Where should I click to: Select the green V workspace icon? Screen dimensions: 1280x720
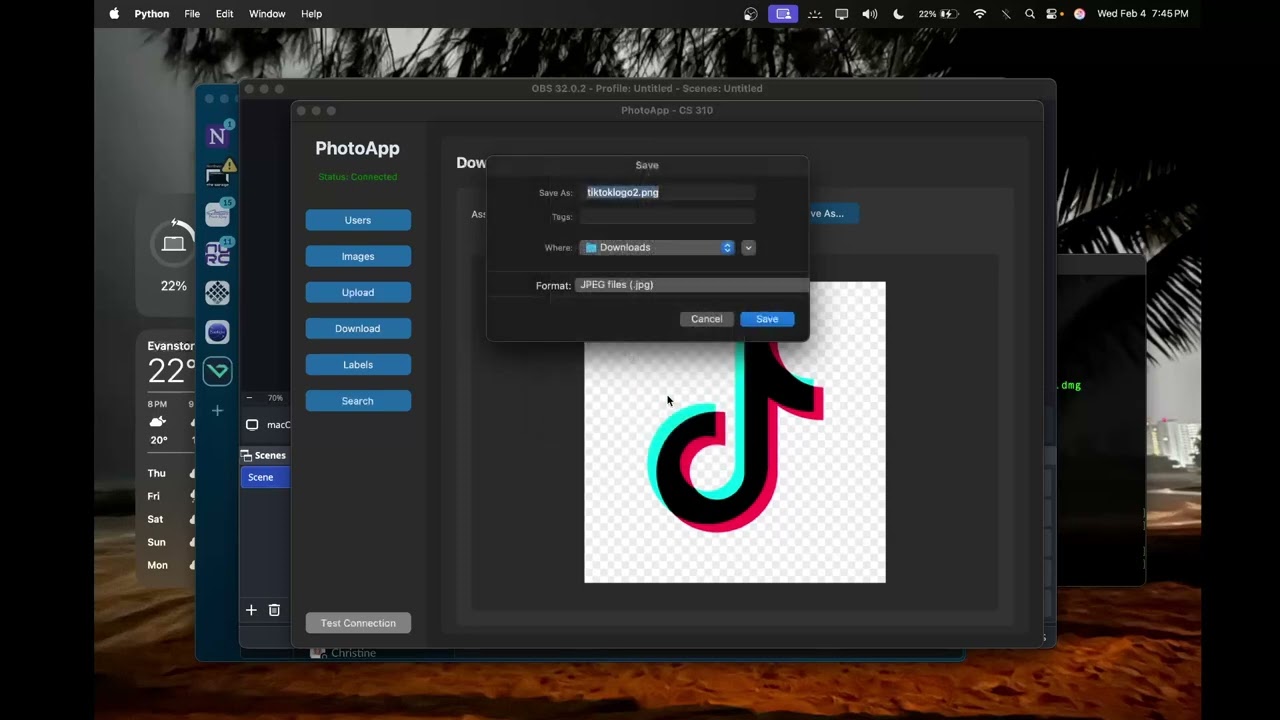217,371
